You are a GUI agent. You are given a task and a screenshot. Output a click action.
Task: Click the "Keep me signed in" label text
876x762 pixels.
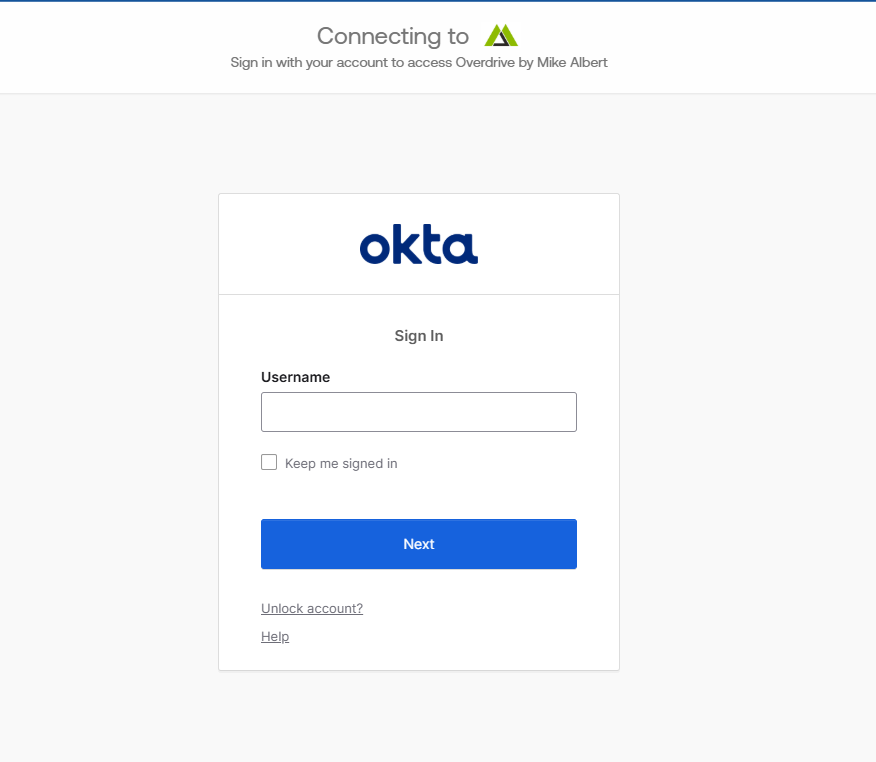click(341, 464)
